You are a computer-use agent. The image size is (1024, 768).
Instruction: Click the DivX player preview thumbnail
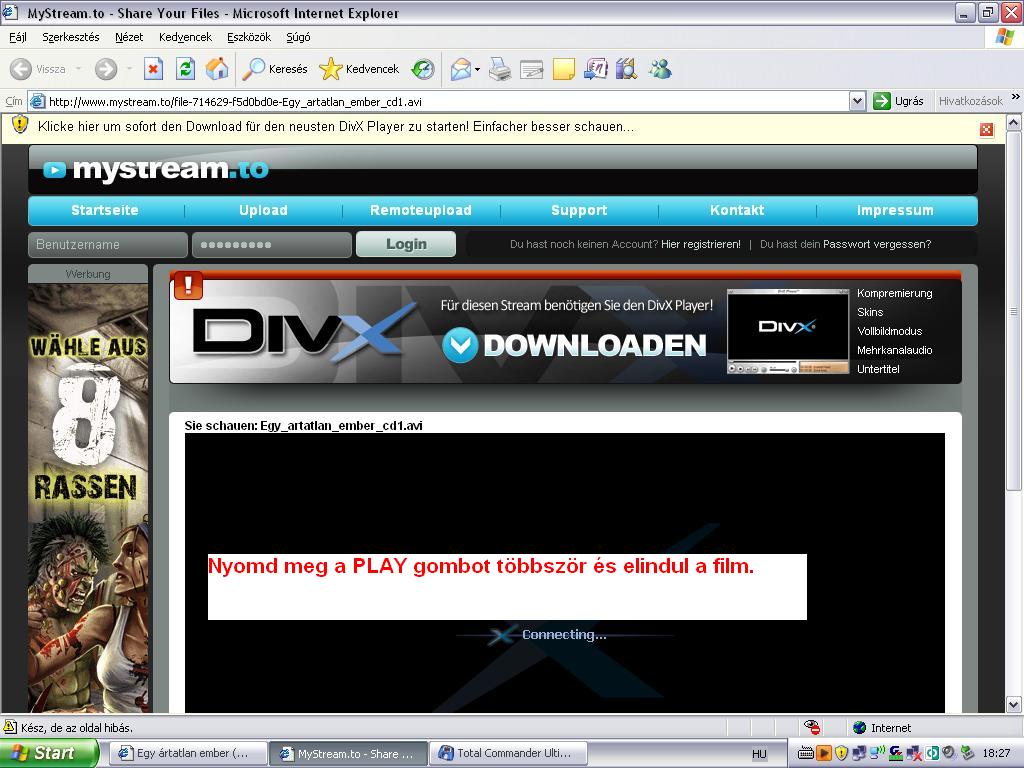click(788, 331)
